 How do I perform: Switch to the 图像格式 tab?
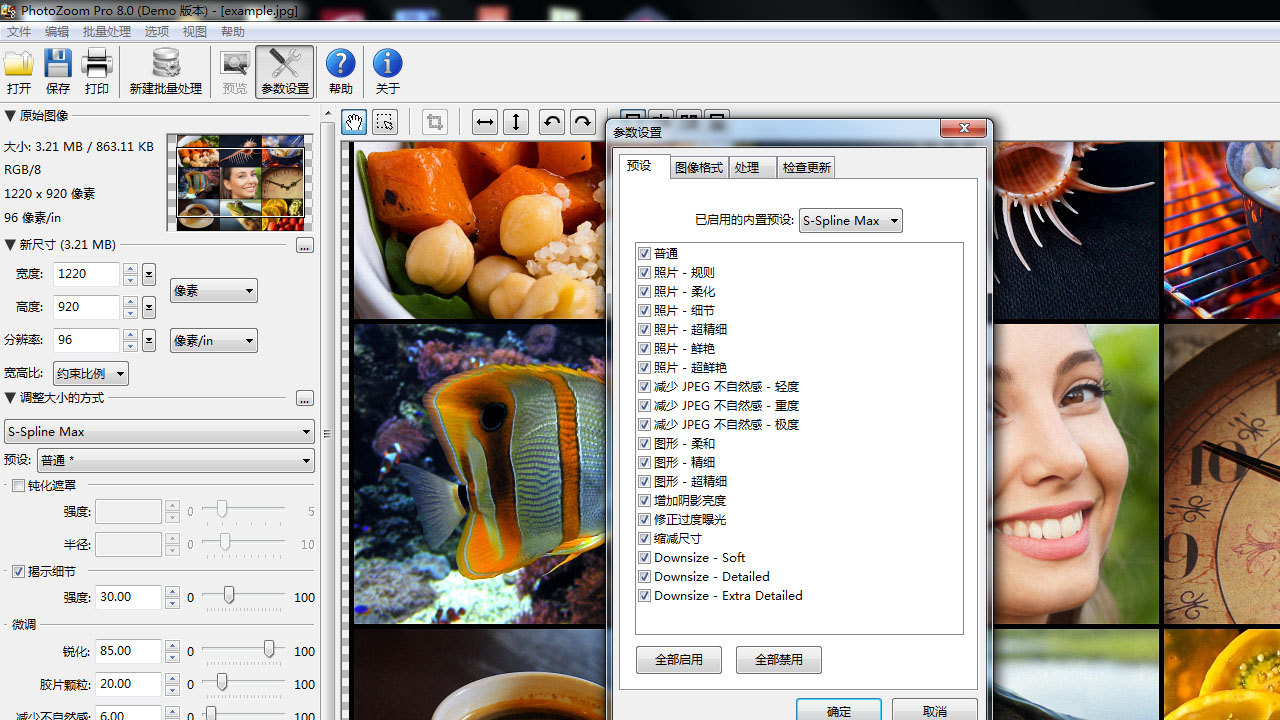(x=700, y=167)
